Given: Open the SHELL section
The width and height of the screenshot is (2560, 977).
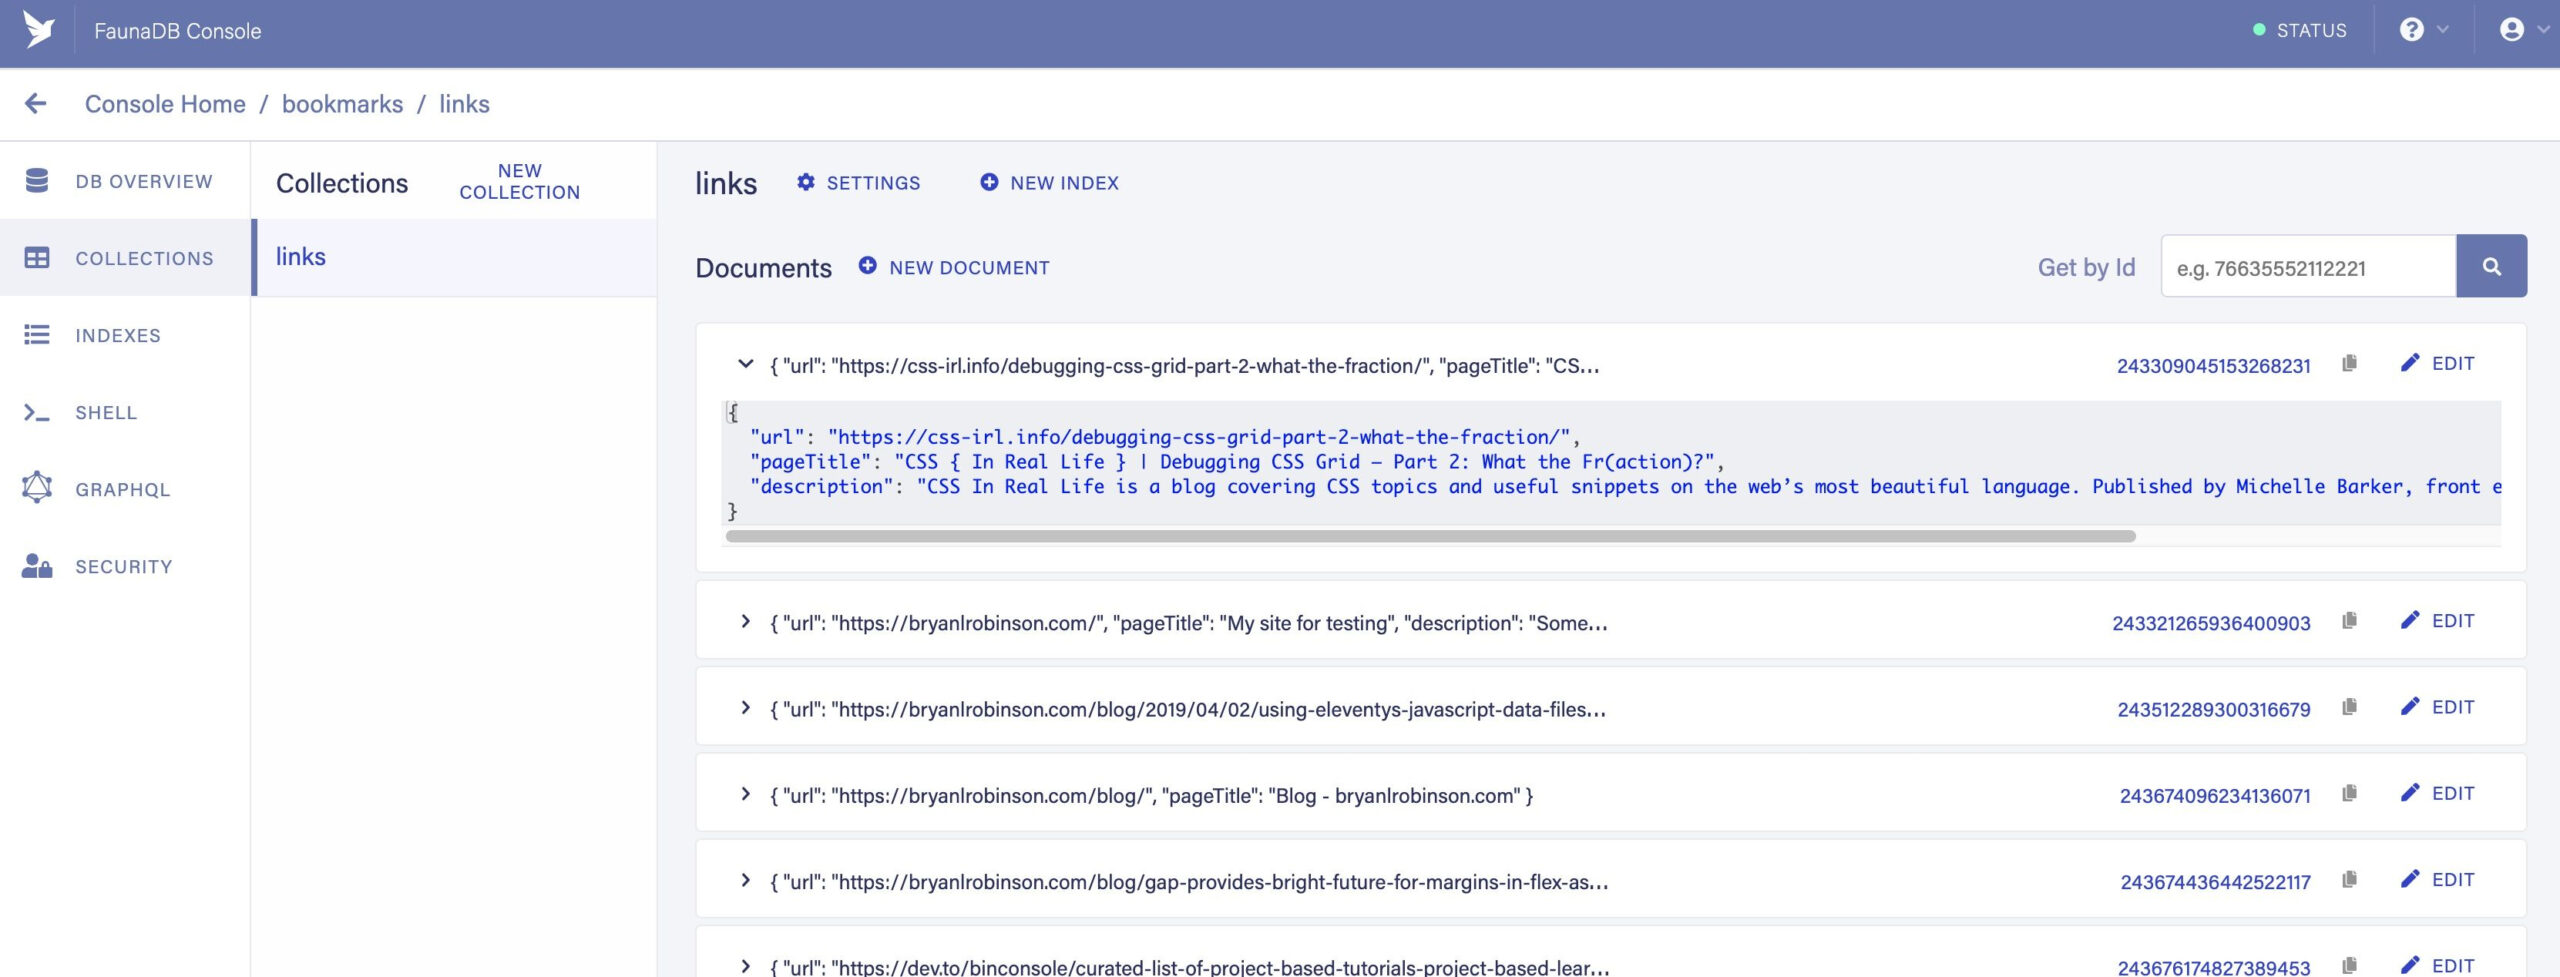Looking at the screenshot, I should (125, 412).
